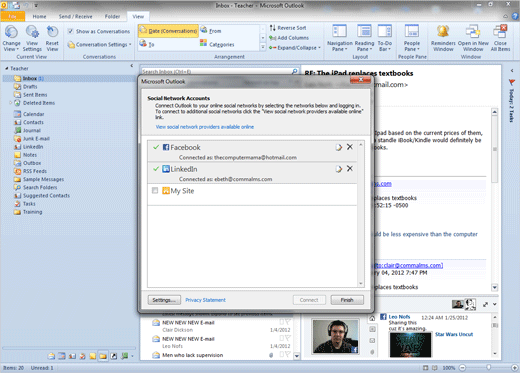This screenshot has height=373, width=520.
Task: Open View Settings
Action: (x=32, y=39)
